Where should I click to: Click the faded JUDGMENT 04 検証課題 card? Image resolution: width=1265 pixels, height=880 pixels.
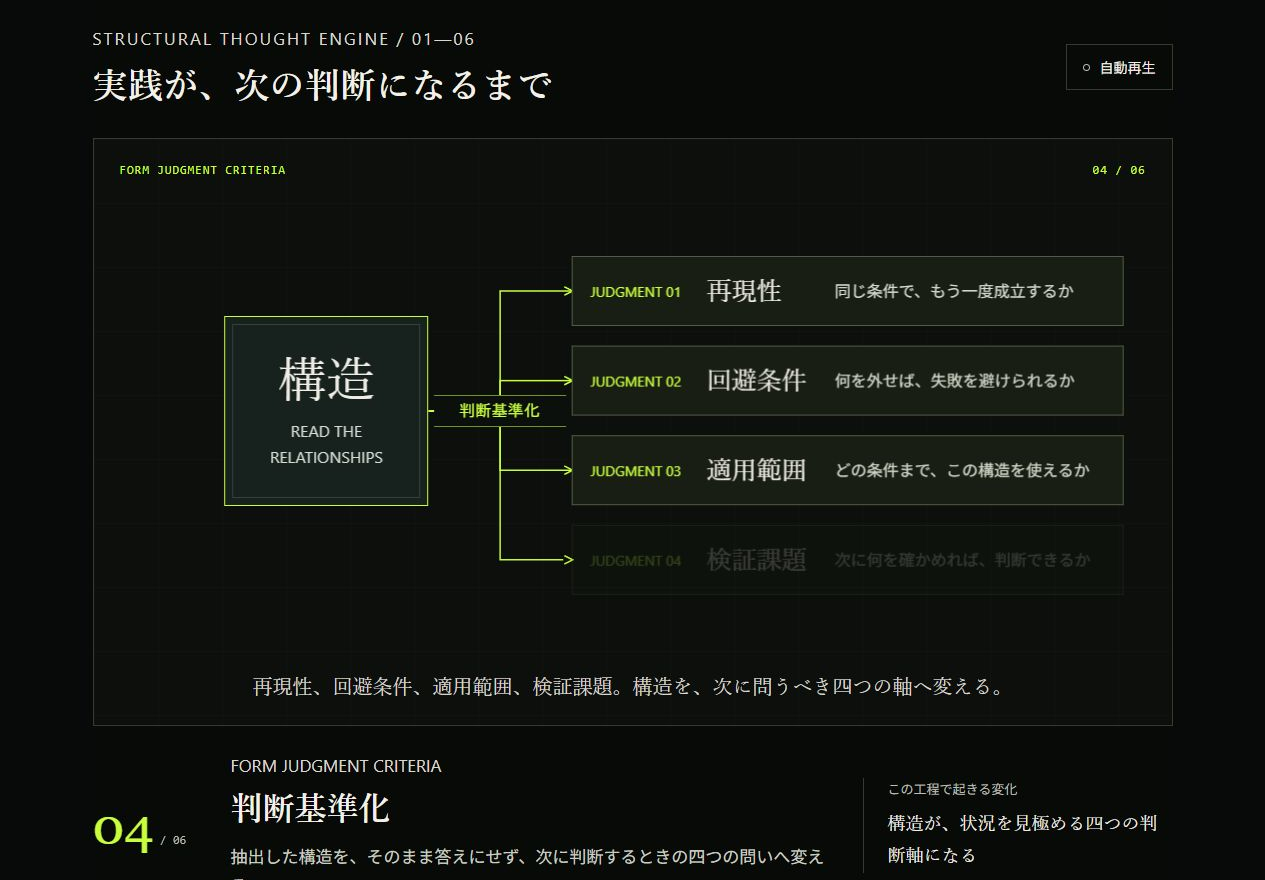[x=847, y=560]
